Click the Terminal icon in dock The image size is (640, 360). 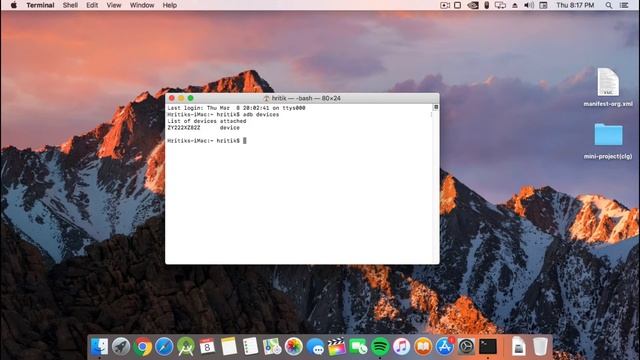pyautogui.click(x=488, y=347)
